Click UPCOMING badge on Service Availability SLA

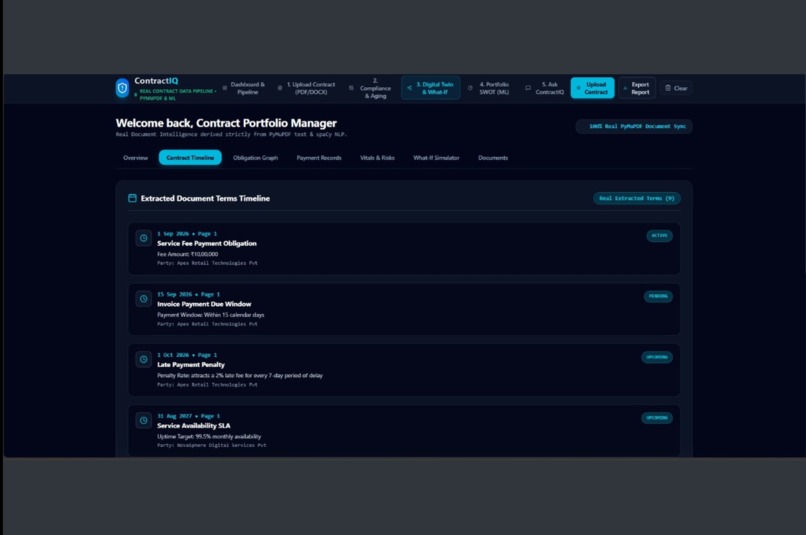click(x=657, y=418)
